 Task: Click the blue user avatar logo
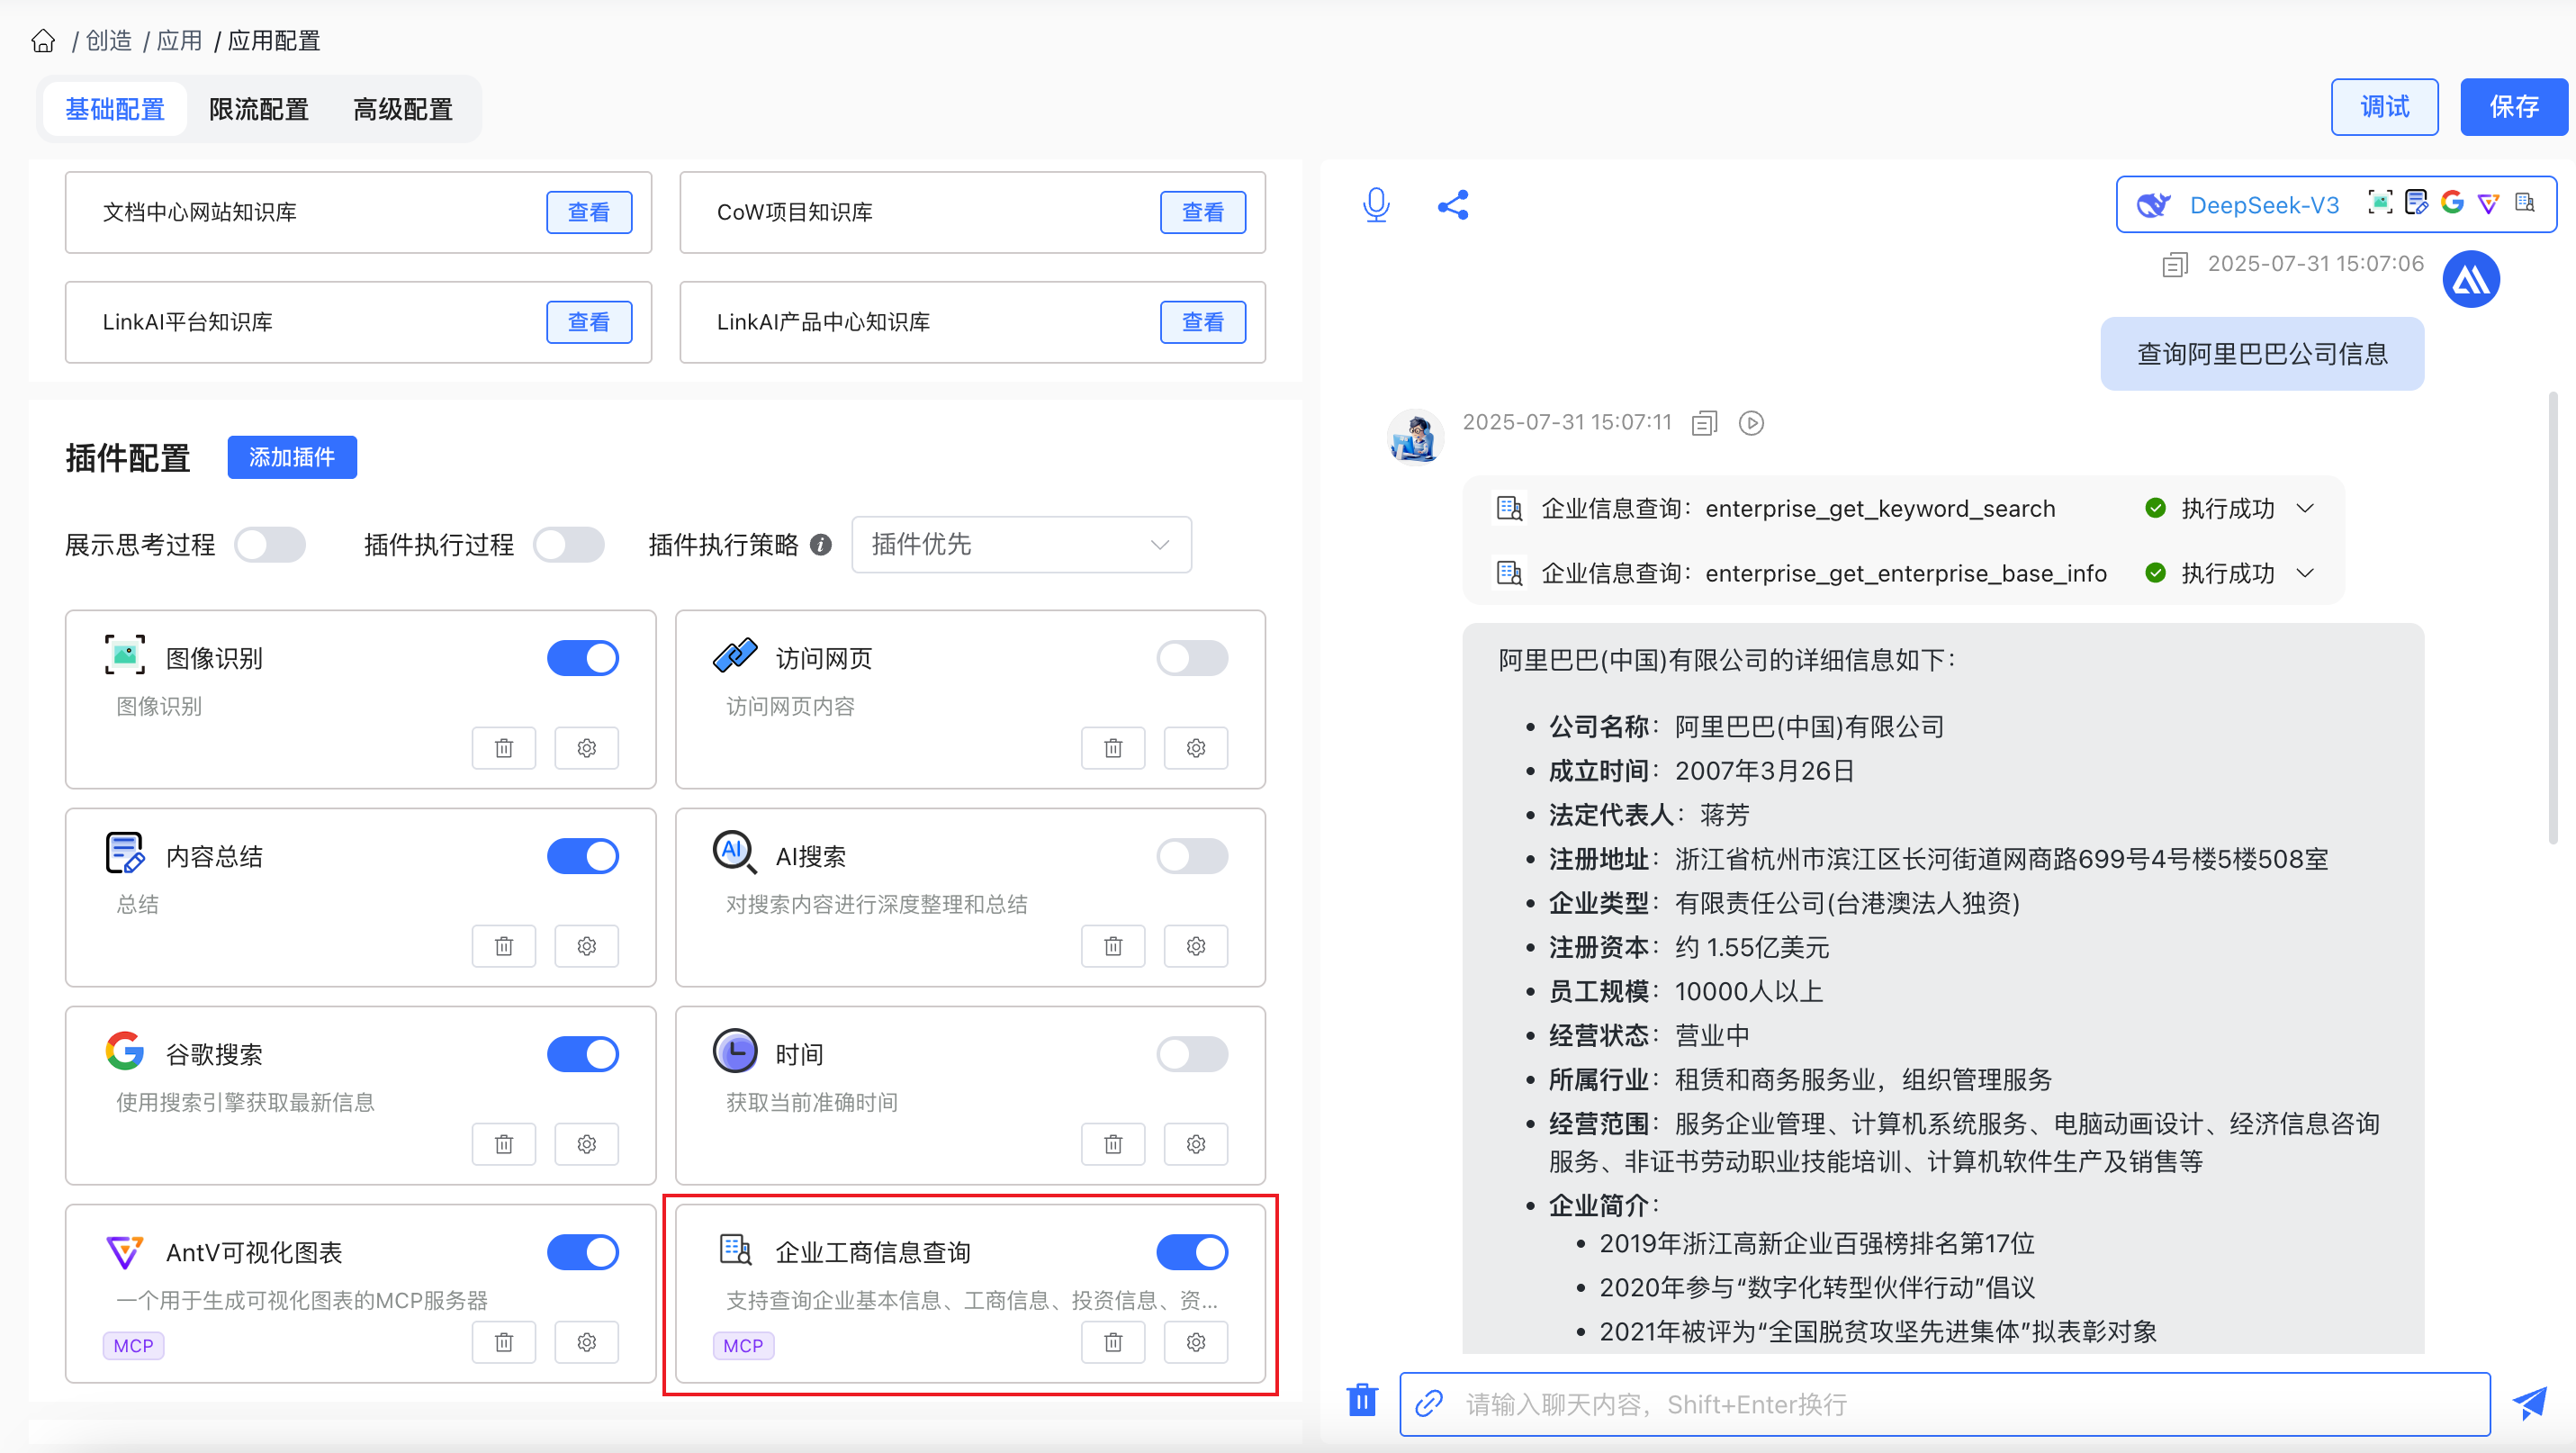pyautogui.click(x=2471, y=279)
